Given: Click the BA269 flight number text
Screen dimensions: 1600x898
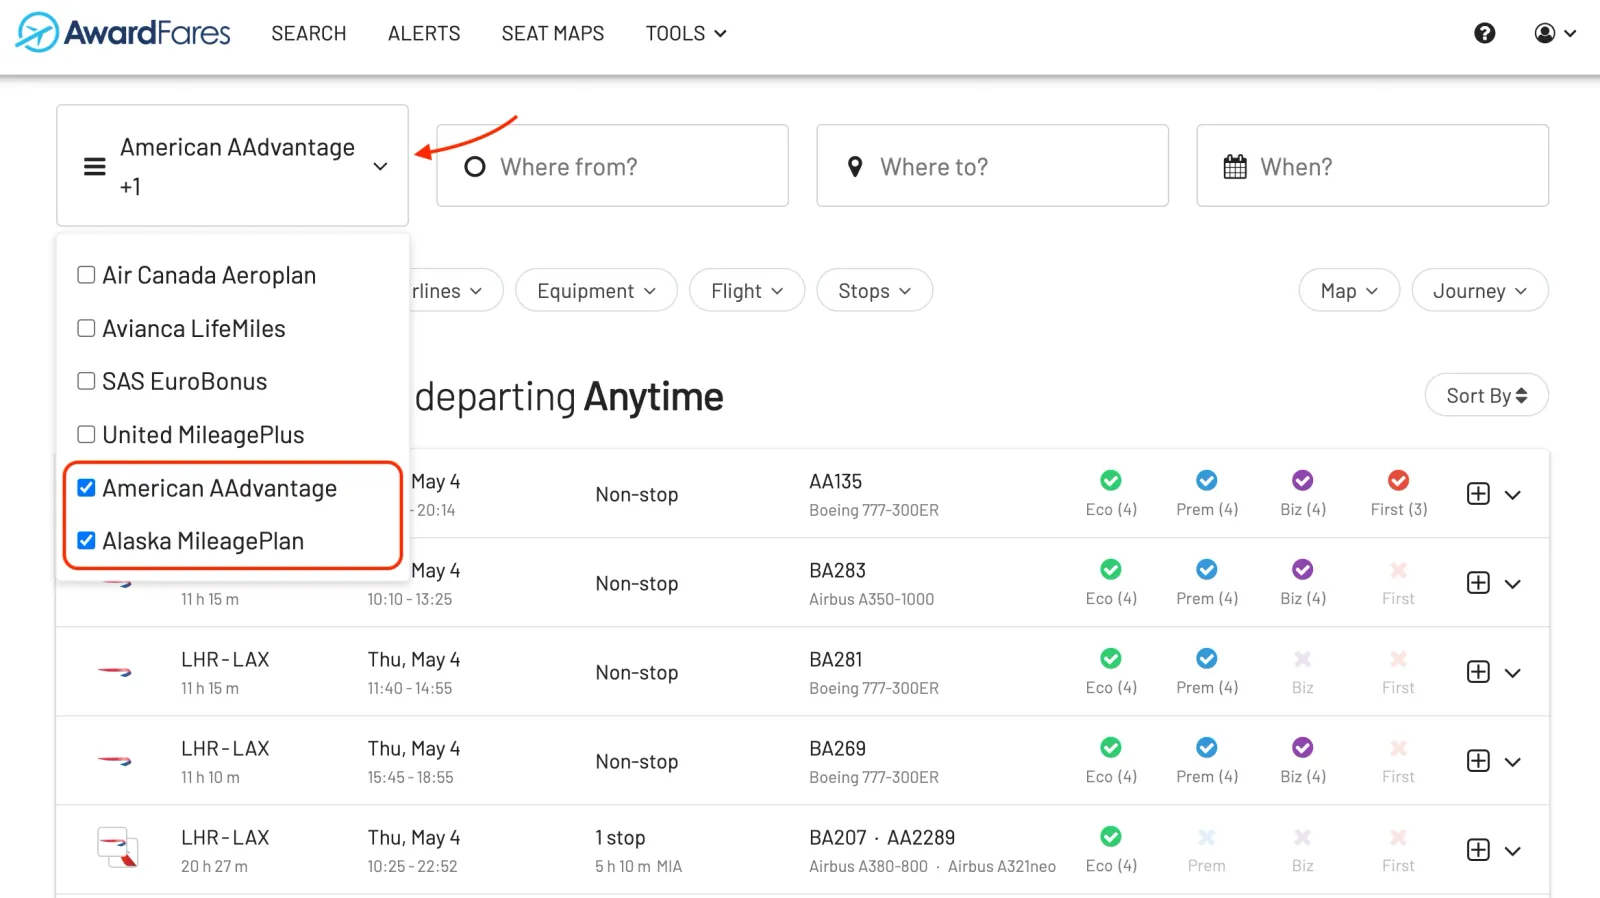Looking at the screenshot, I should coord(837,748).
